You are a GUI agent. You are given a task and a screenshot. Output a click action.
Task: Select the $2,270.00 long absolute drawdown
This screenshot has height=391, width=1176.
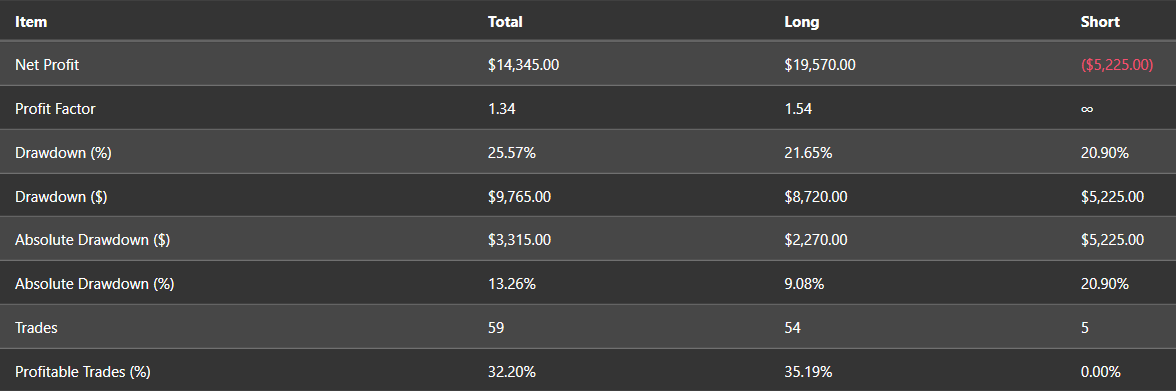tap(816, 240)
